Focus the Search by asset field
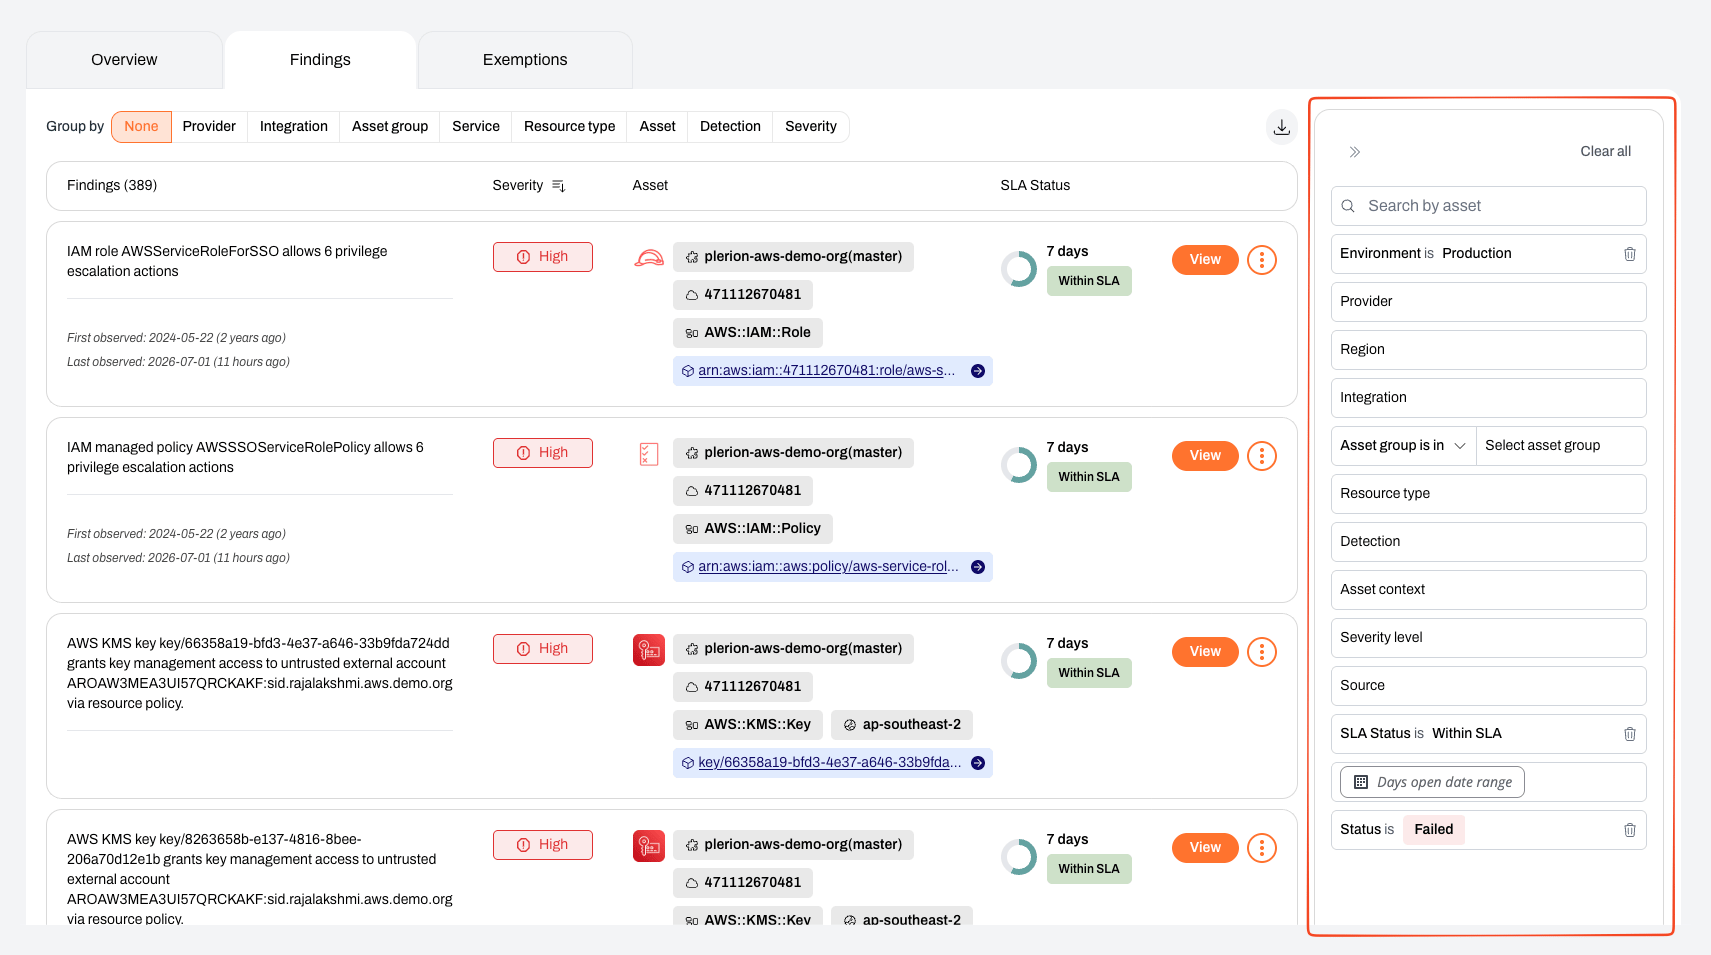The image size is (1711, 955). click(x=1488, y=206)
